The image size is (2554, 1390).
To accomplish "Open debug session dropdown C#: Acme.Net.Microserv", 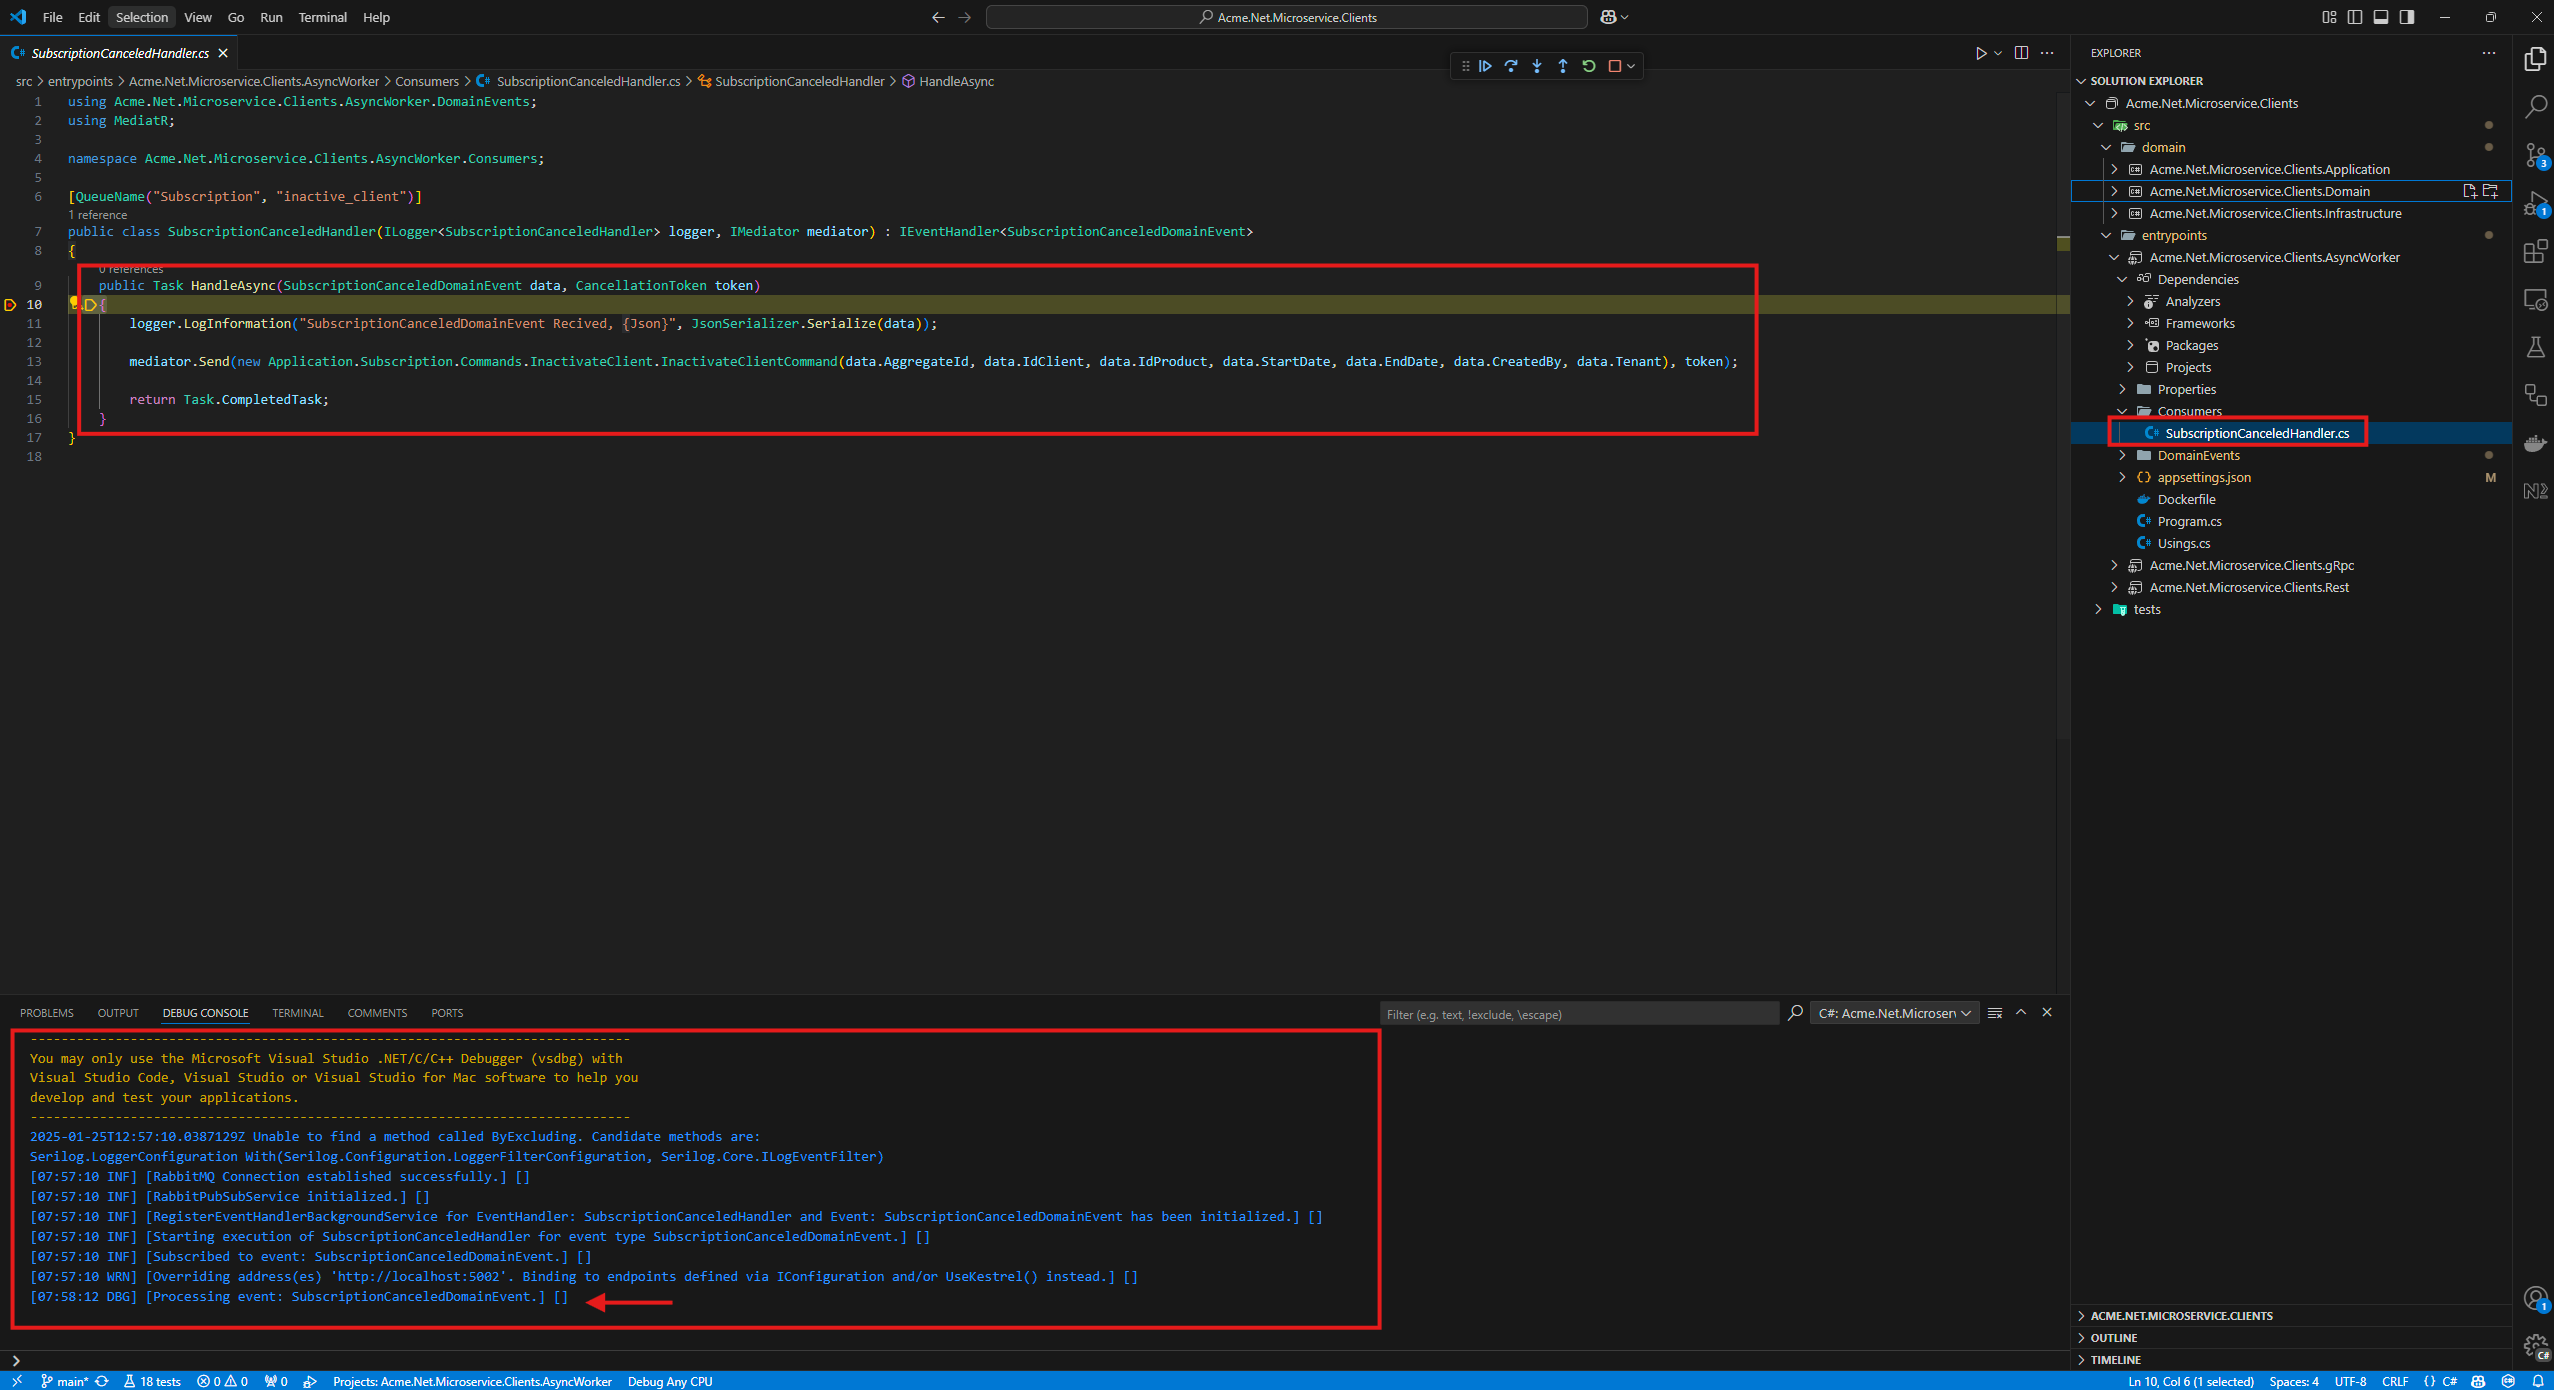I will click(1894, 1013).
